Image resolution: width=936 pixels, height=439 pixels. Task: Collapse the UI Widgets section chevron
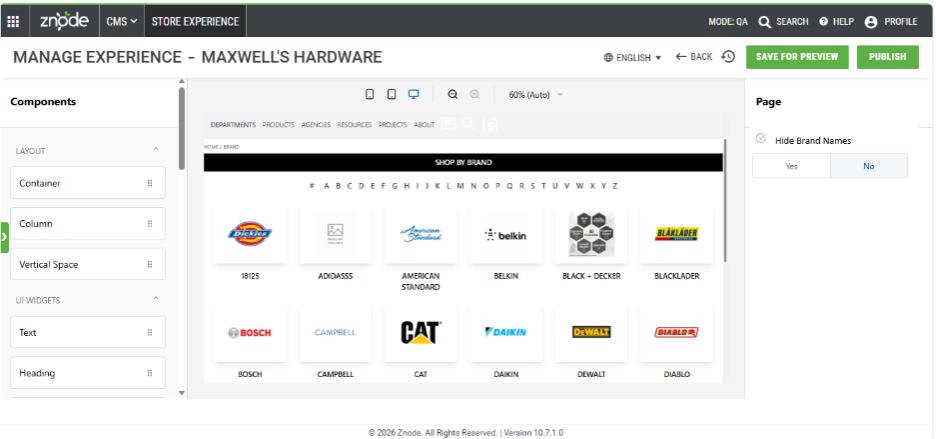156,298
